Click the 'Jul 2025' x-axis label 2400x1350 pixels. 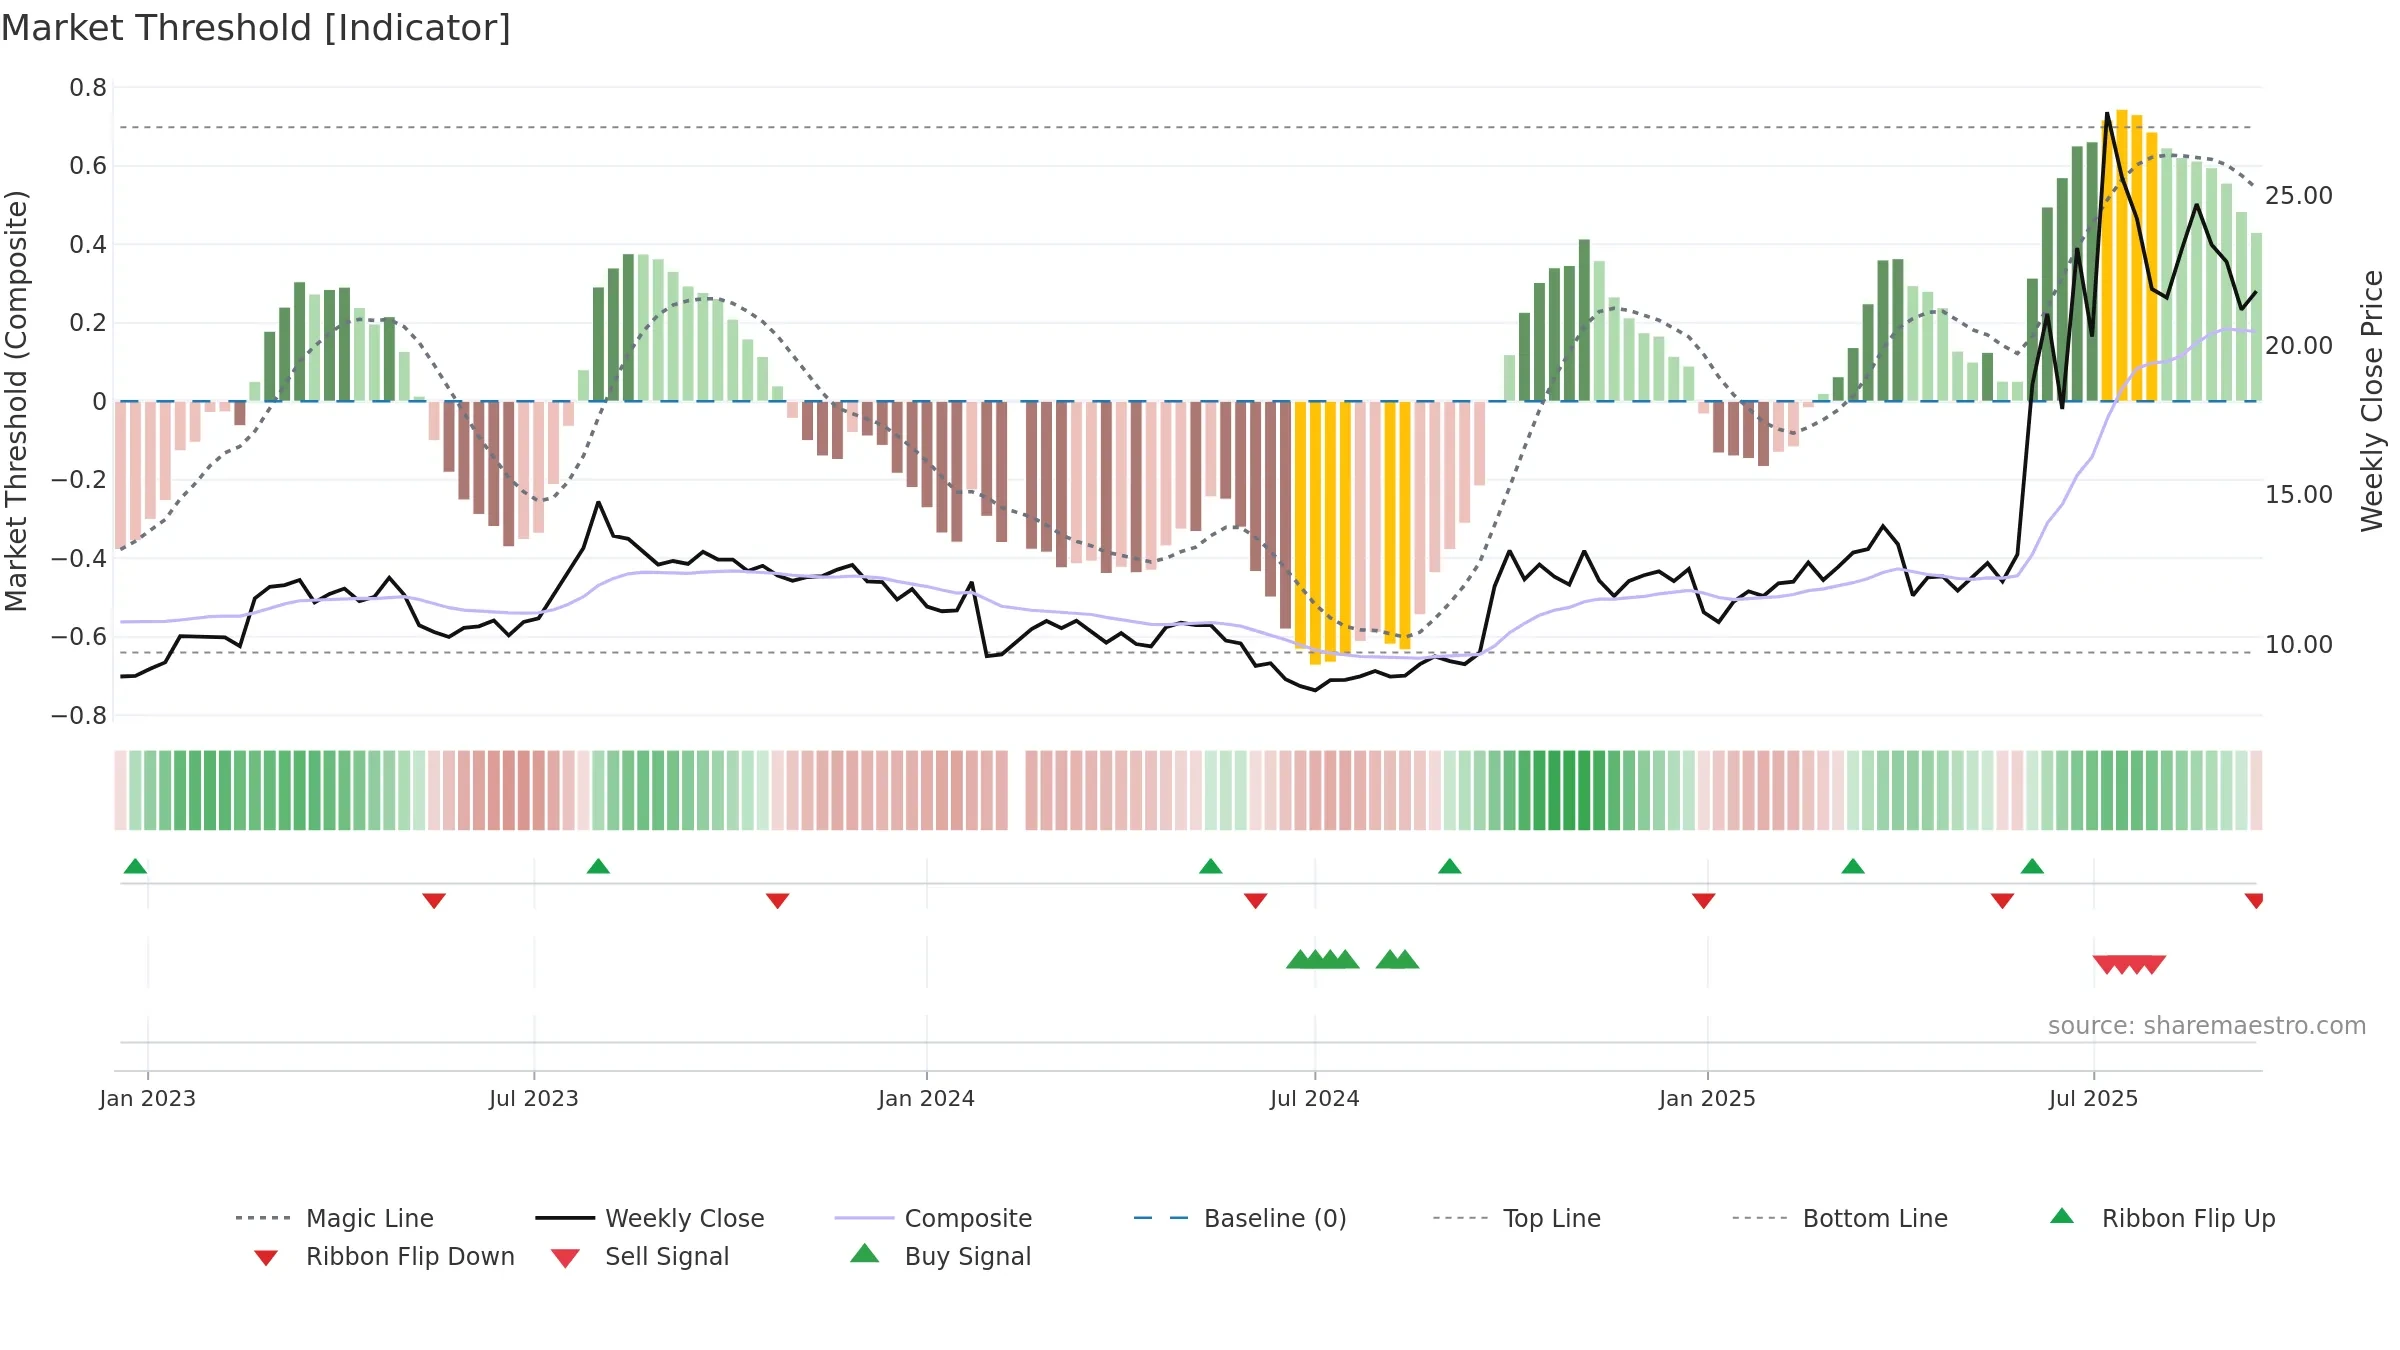click(2094, 1099)
